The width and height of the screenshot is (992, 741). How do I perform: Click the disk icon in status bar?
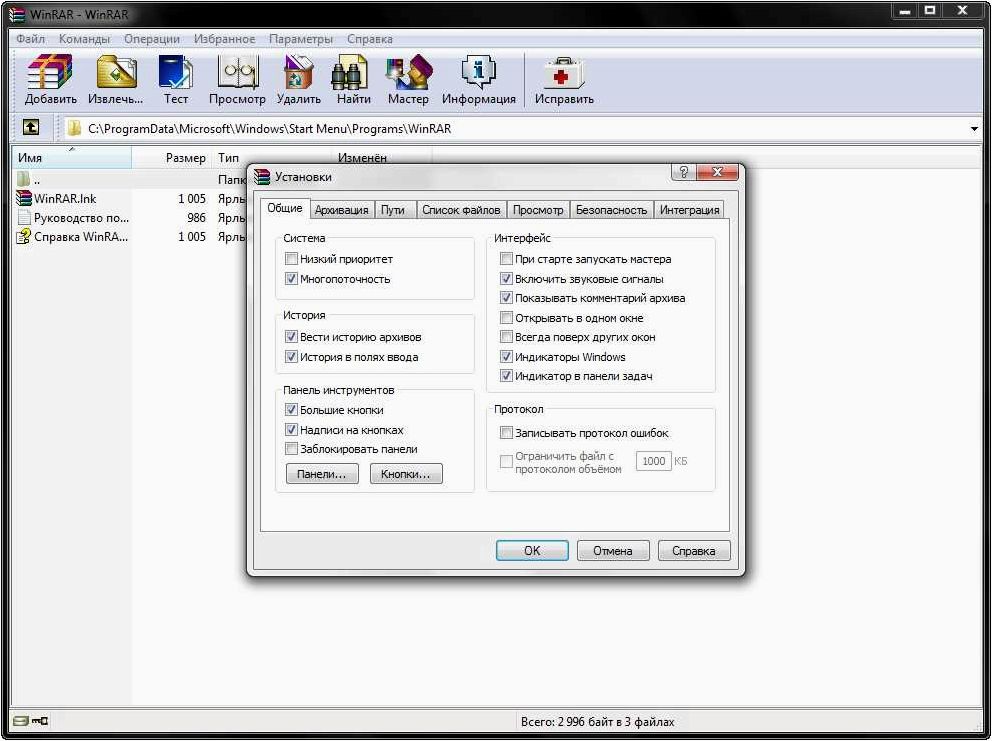[x=20, y=721]
